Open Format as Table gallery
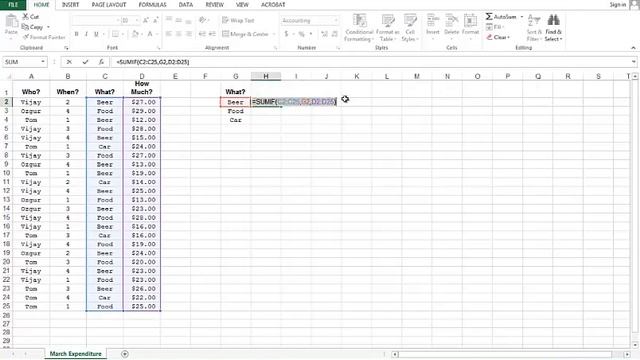This screenshot has height=360, width=640. coord(387,27)
